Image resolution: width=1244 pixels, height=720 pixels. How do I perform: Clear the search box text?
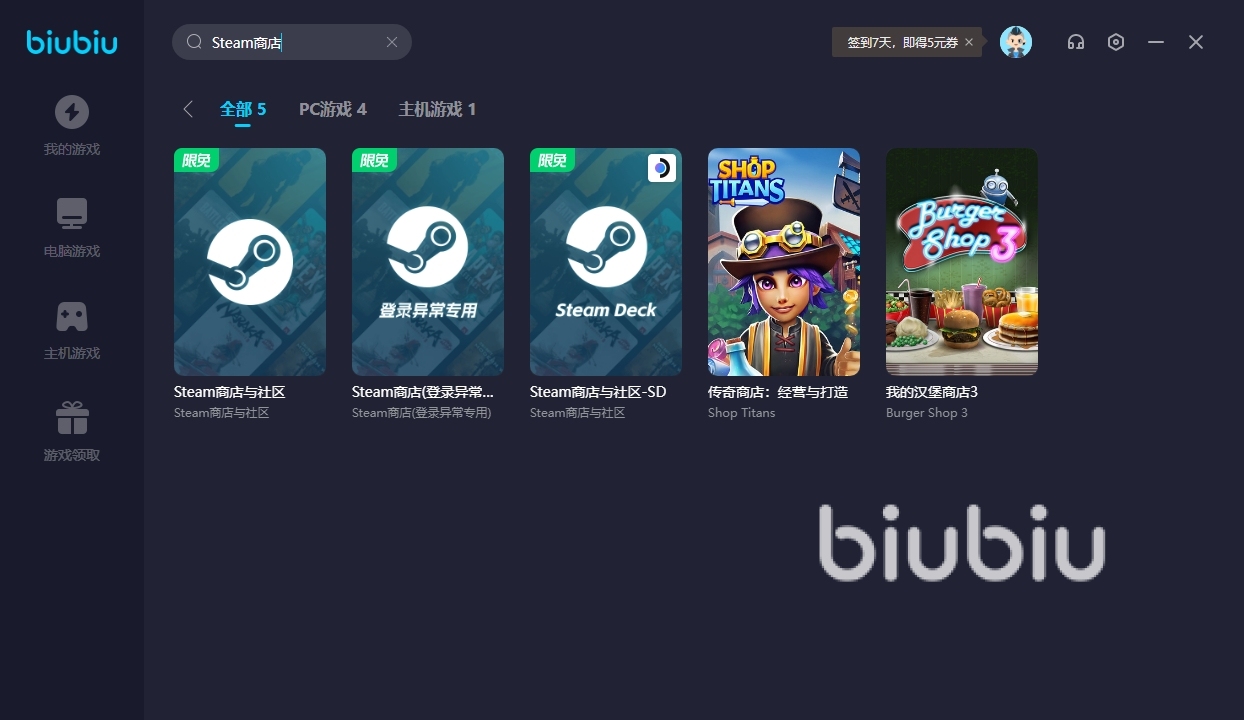coord(392,42)
